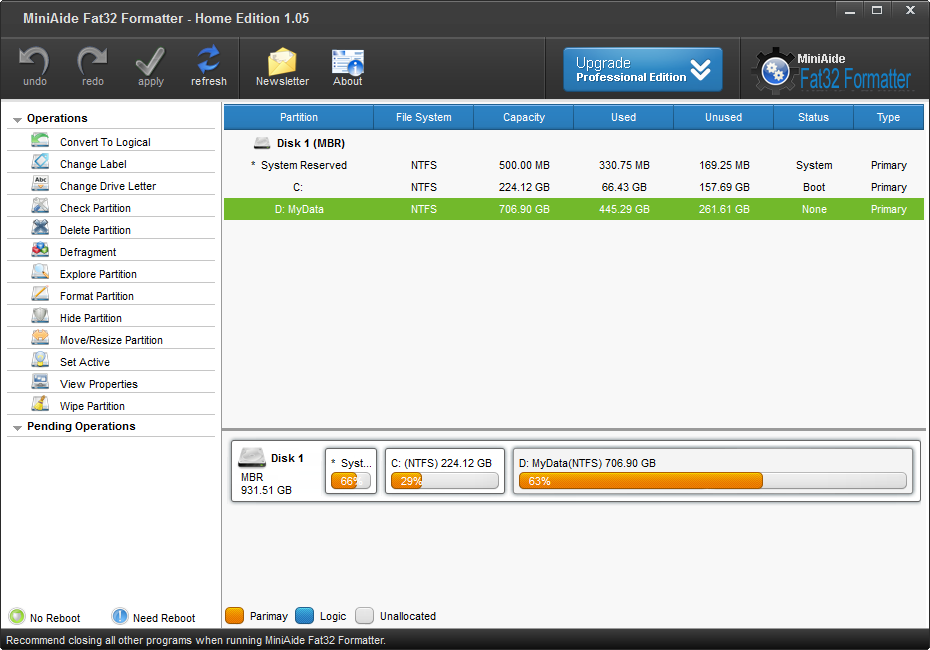Screen dimensions: 930x650
Task: Click the Hide Partition icon
Action: click(x=40, y=317)
